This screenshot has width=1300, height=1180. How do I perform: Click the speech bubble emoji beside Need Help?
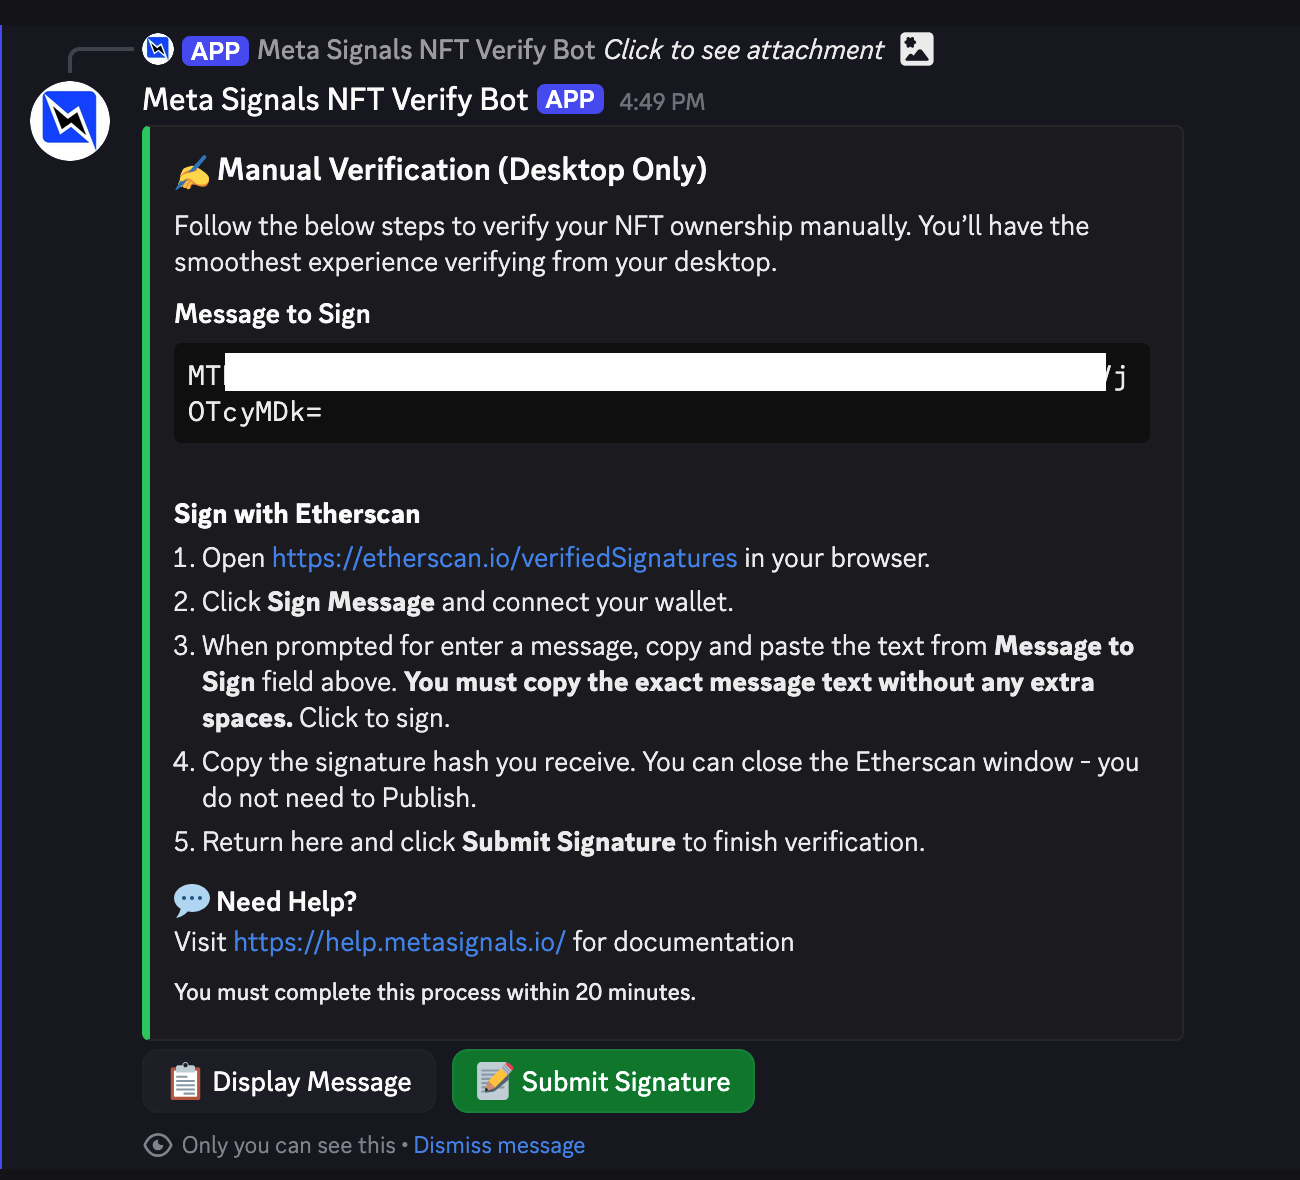coord(191,901)
